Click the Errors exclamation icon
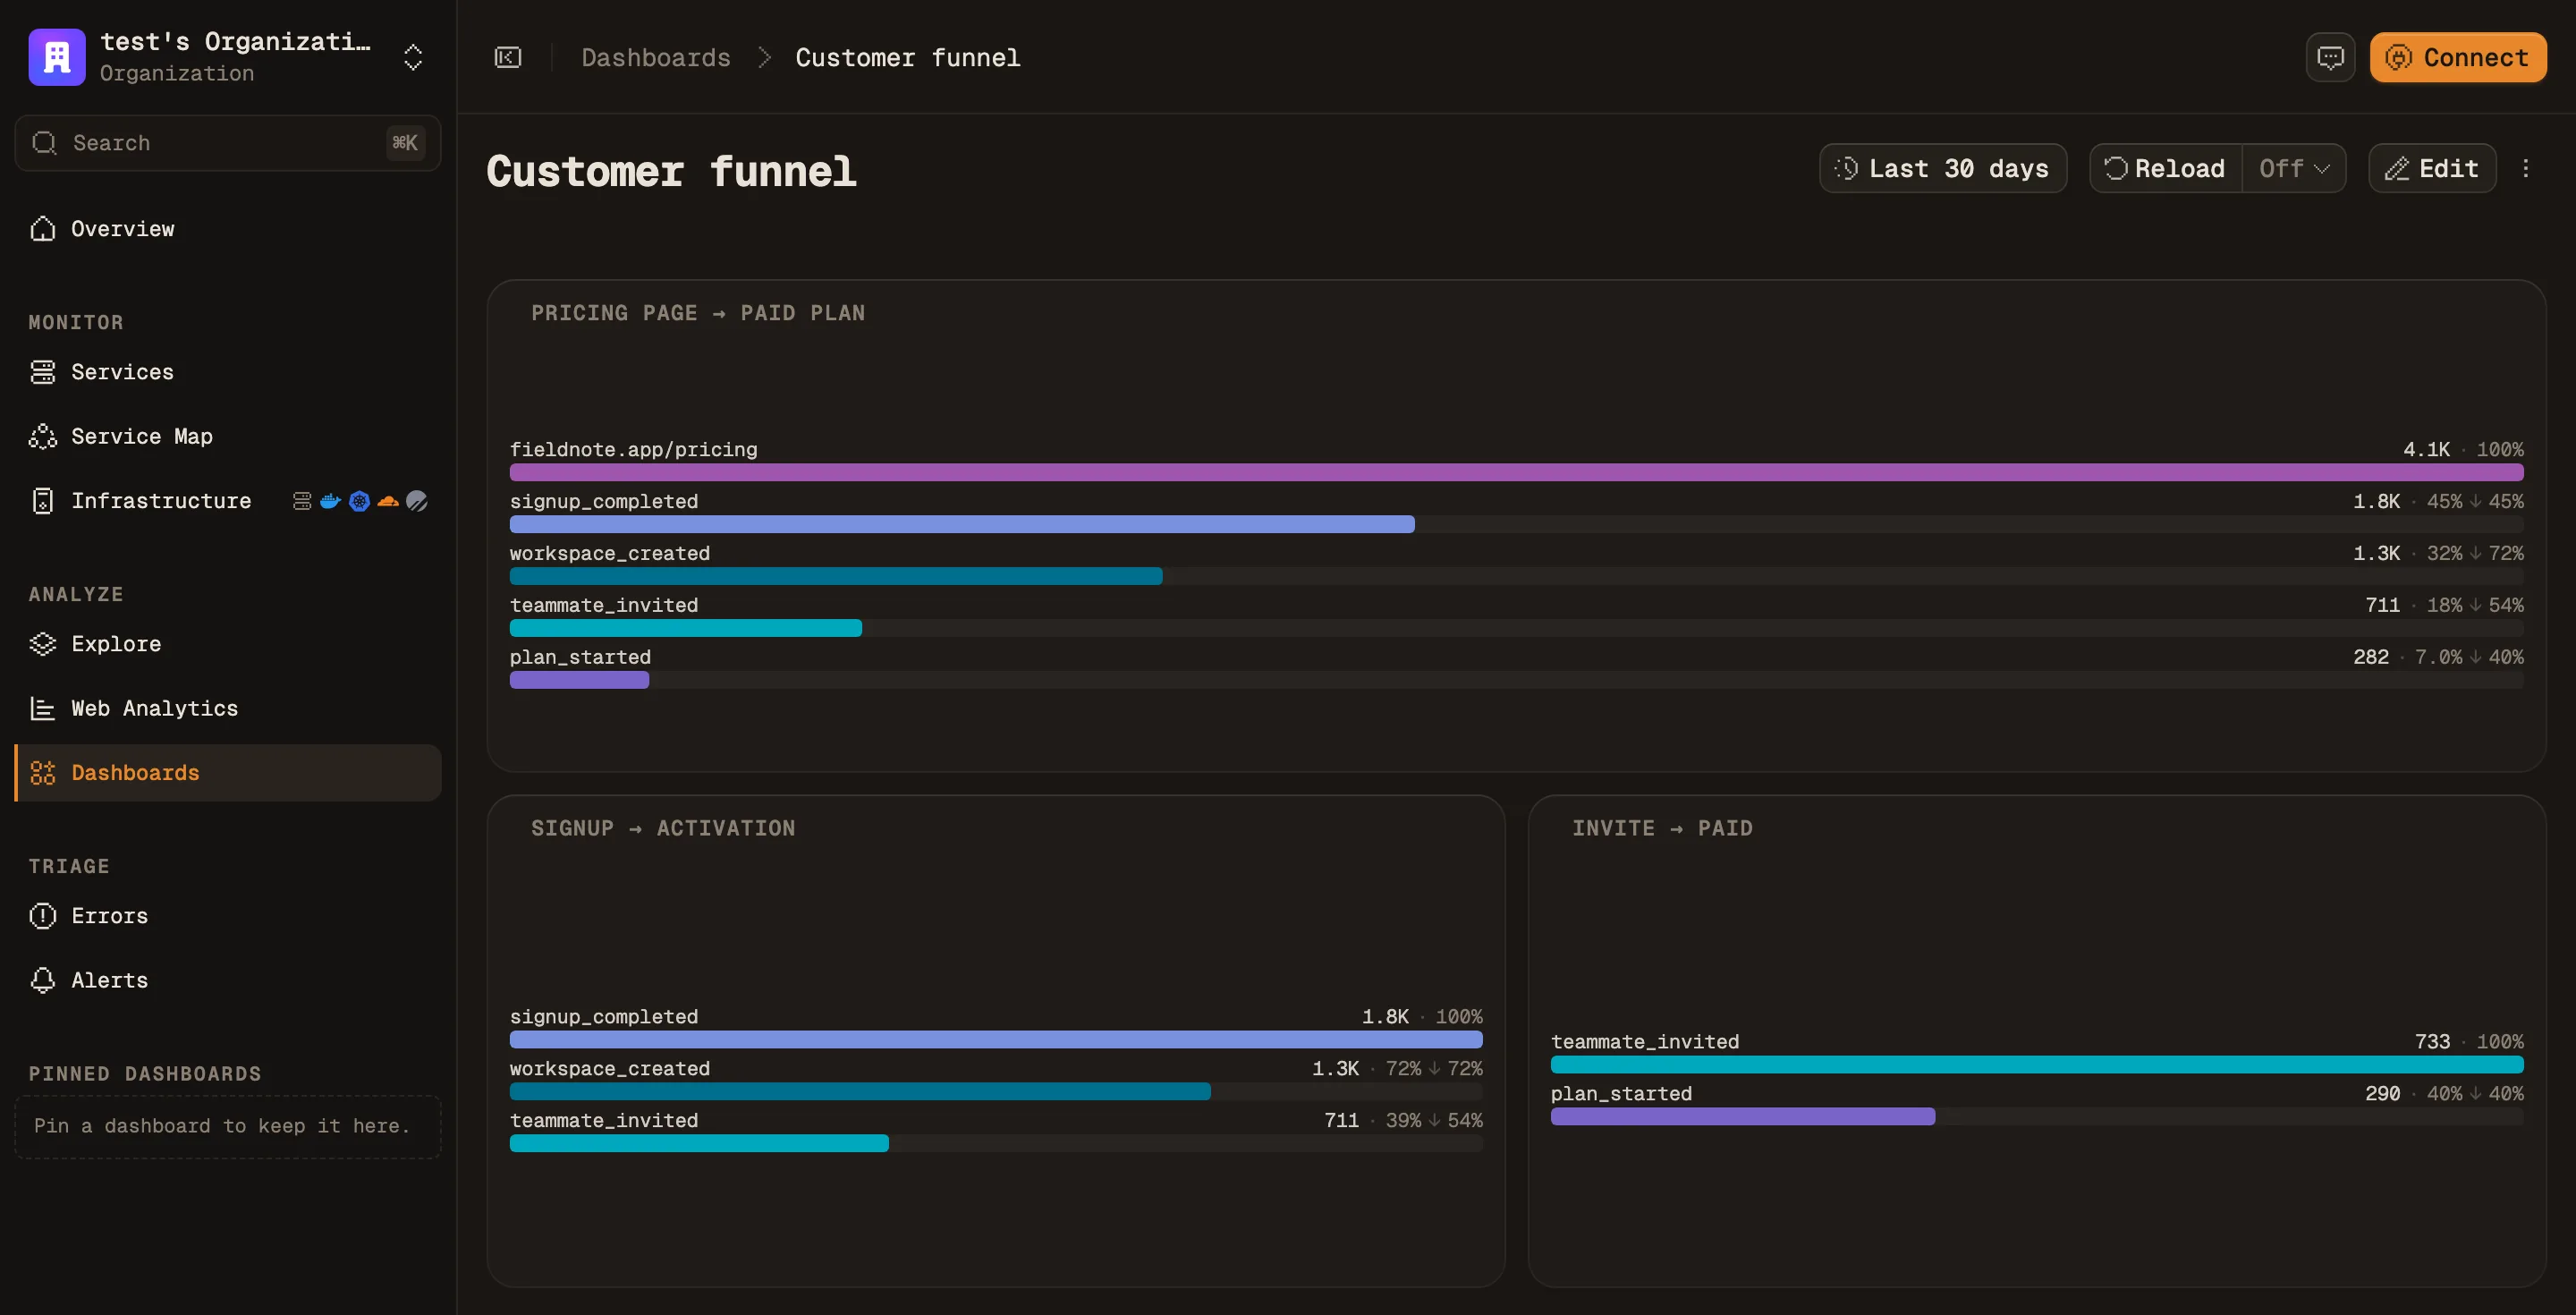The image size is (2576, 1315). tap(43, 916)
